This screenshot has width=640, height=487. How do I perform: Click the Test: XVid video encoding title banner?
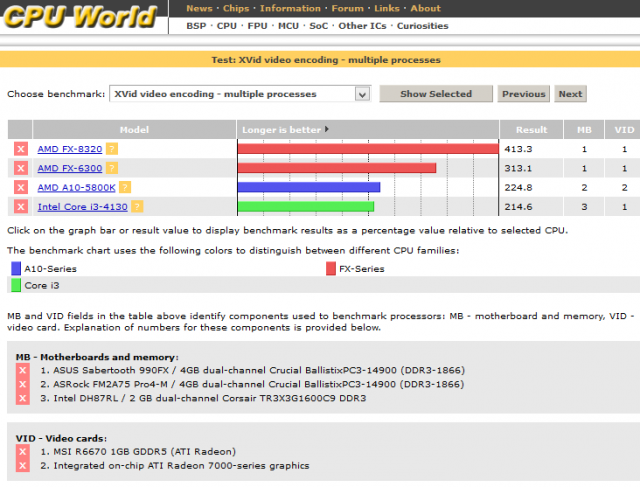tap(320, 60)
